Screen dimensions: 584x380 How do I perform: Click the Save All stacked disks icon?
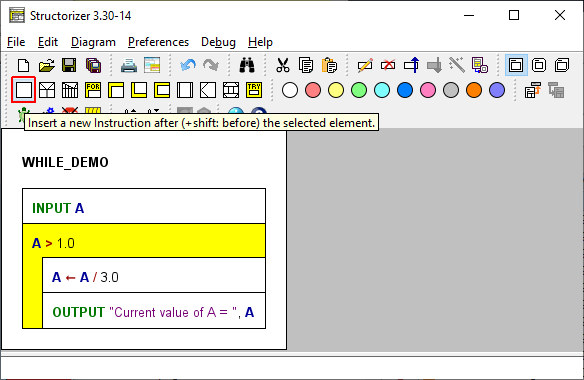93,66
